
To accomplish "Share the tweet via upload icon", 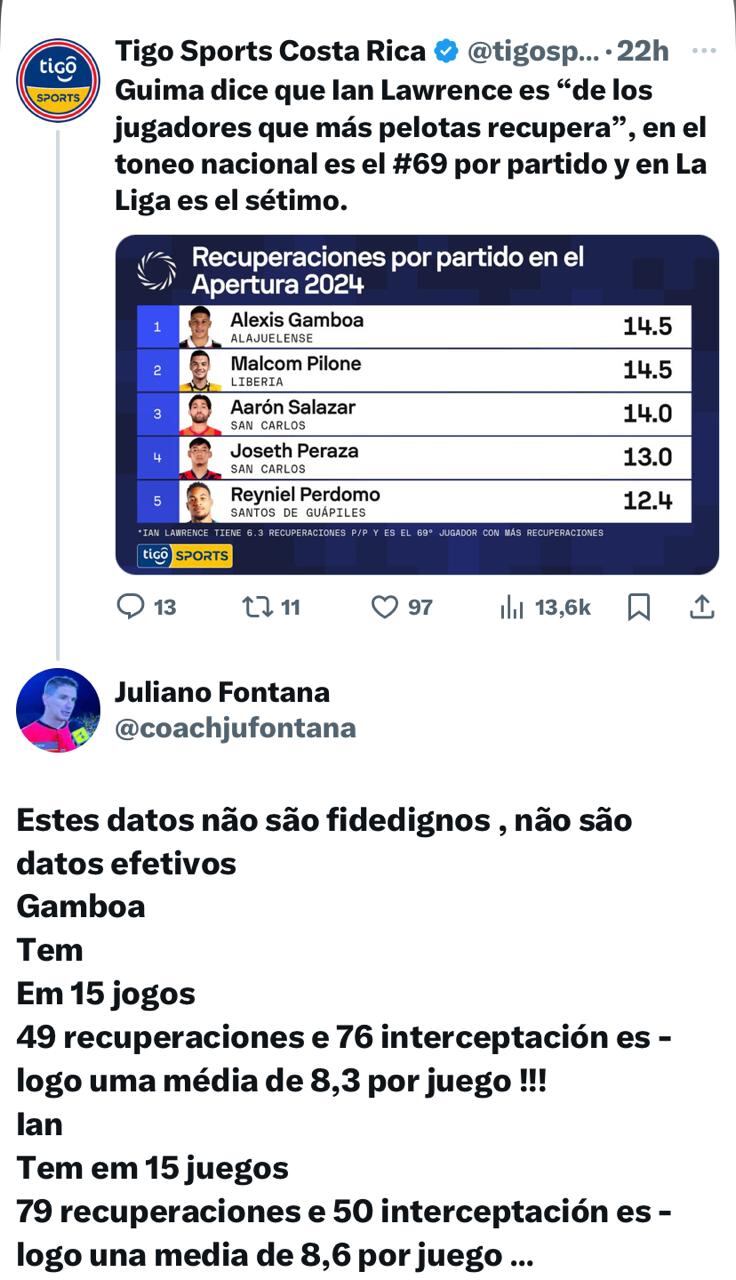I will pyautogui.click(x=702, y=606).
